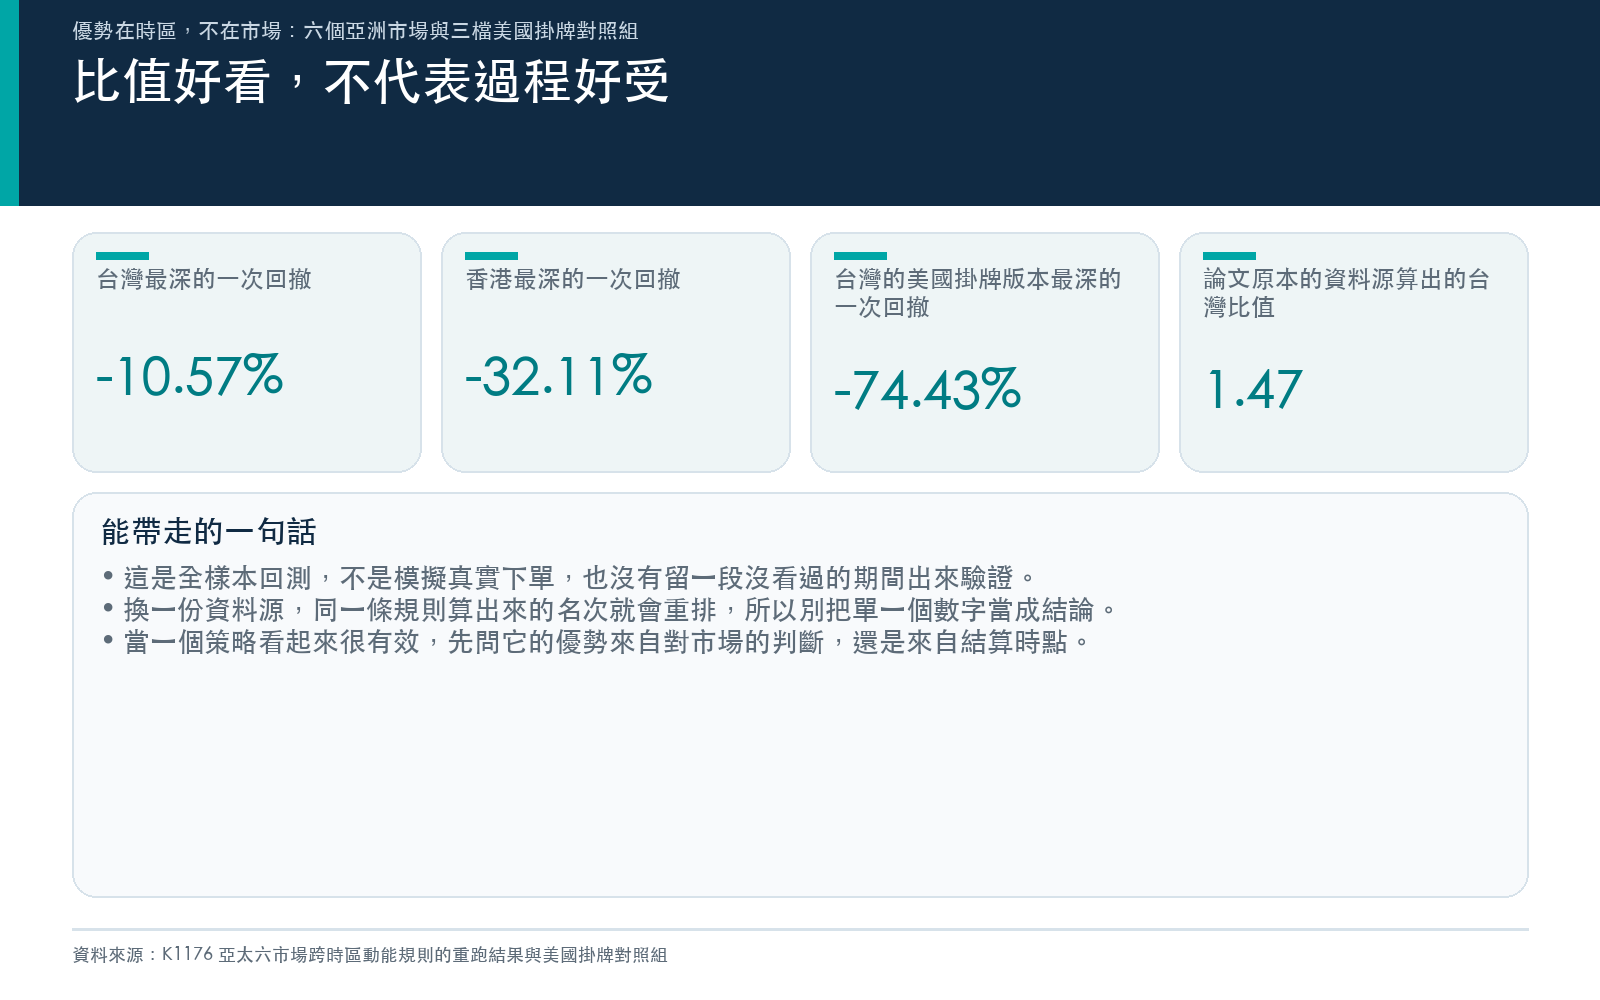Select the value -74.43%
Image resolution: width=1600 pixels, height=1000 pixels.
[x=927, y=390]
